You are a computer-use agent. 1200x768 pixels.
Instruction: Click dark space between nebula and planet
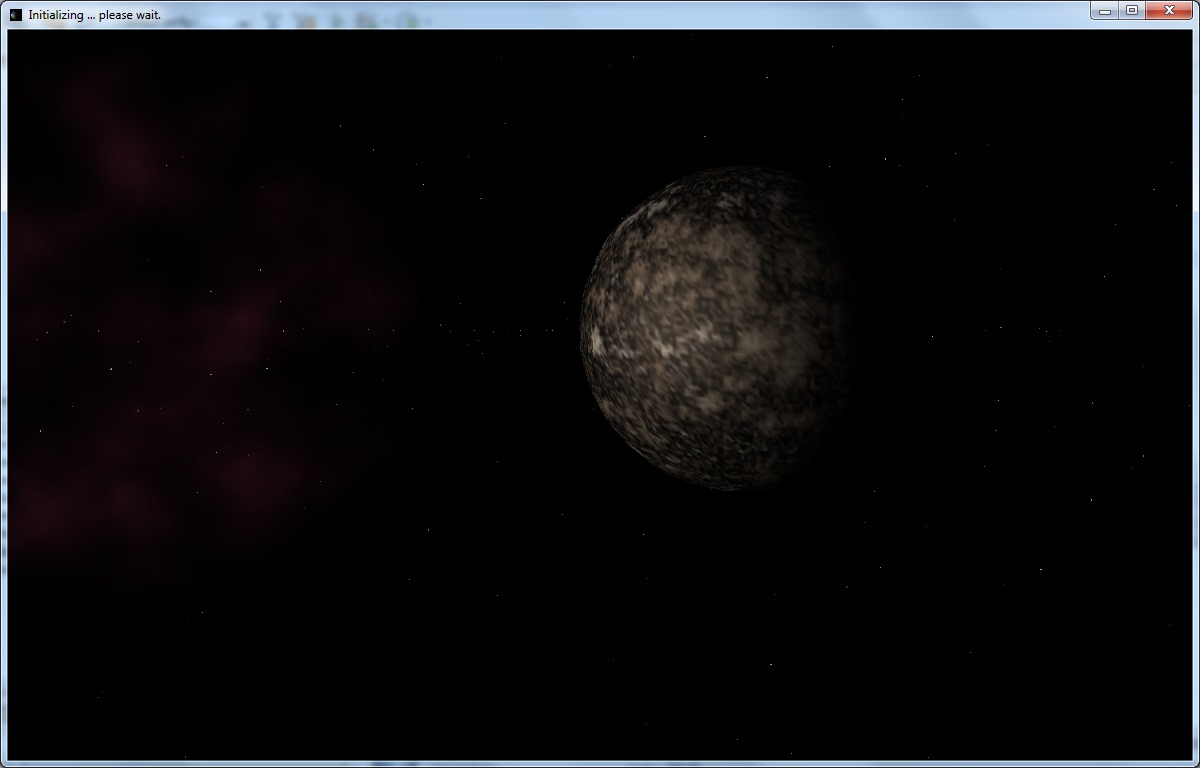[490, 330]
